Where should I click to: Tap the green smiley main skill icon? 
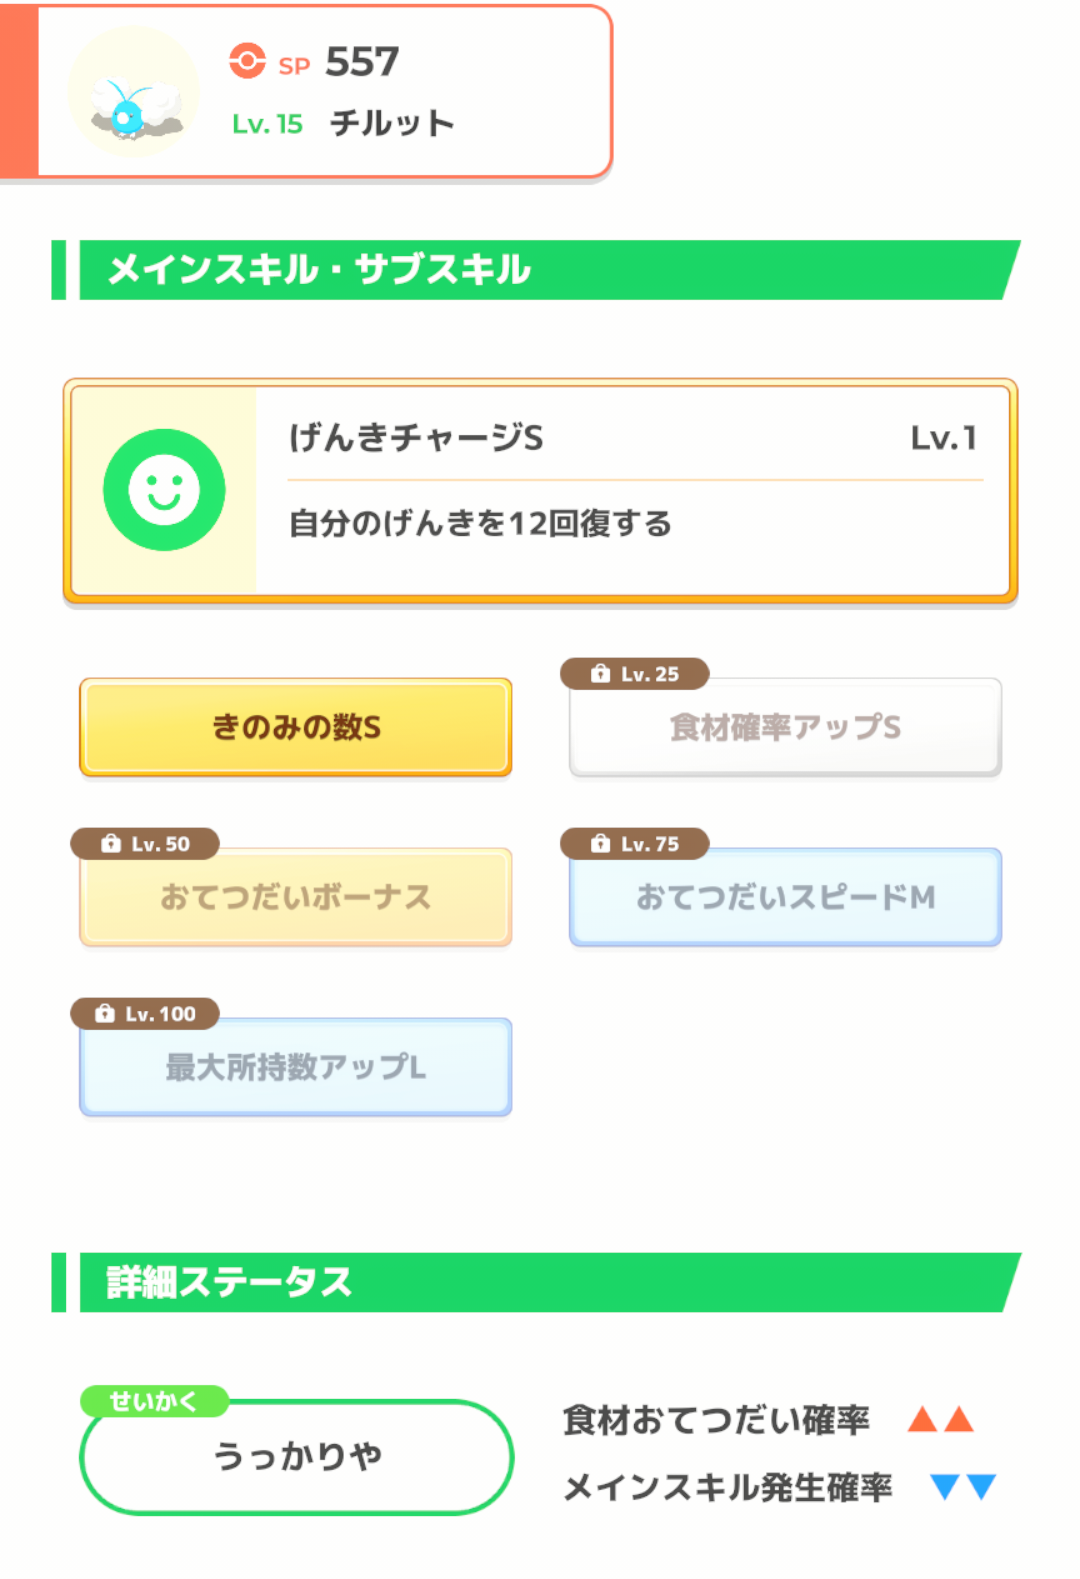164,490
